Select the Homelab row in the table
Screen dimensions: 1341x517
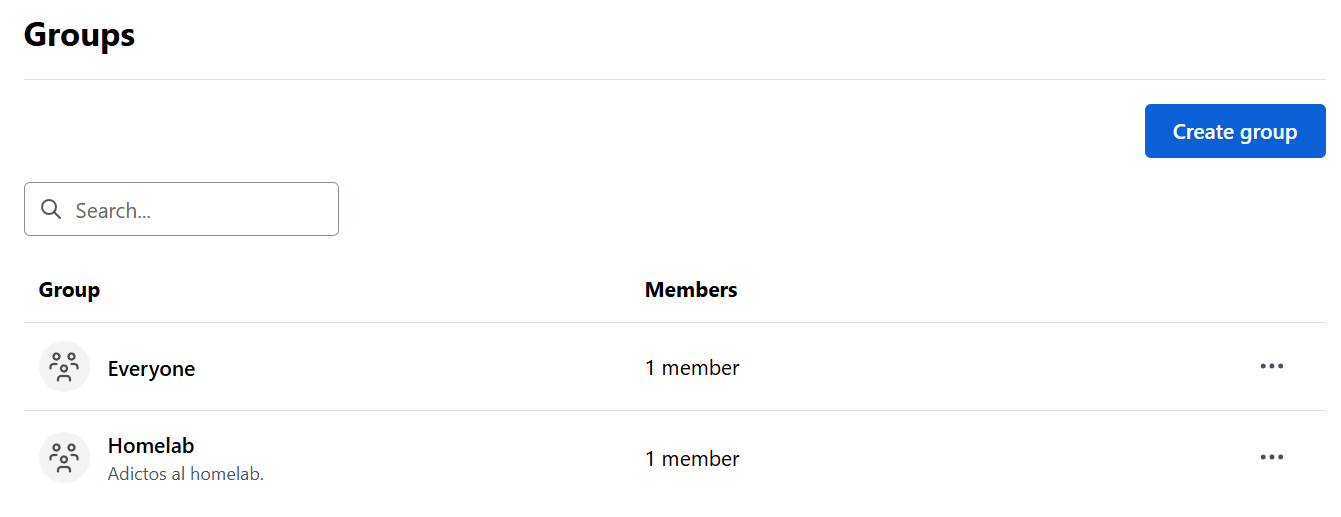(x=675, y=458)
